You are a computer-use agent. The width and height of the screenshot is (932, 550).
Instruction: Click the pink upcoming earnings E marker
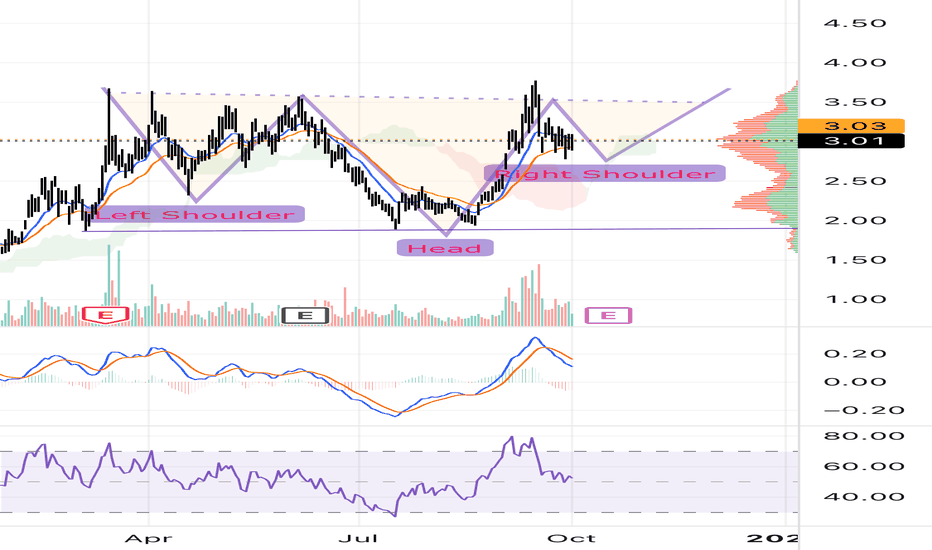[x=608, y=315]
